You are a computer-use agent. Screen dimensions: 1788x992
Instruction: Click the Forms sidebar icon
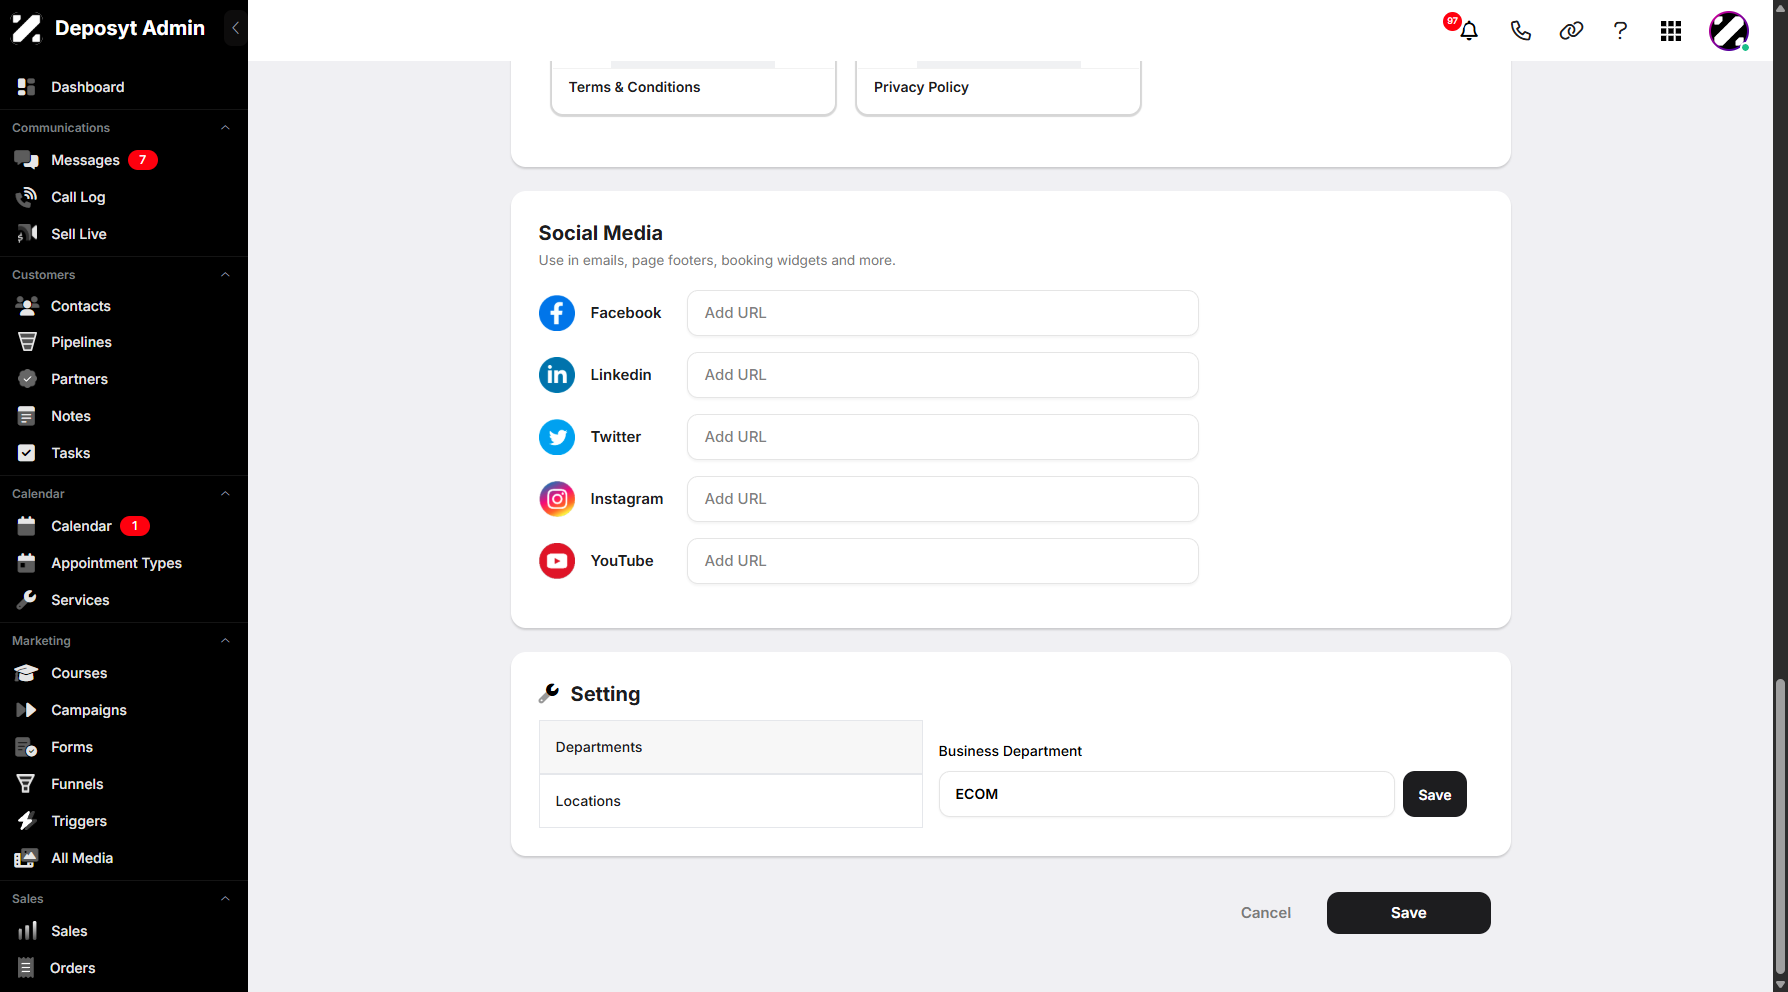27,747
